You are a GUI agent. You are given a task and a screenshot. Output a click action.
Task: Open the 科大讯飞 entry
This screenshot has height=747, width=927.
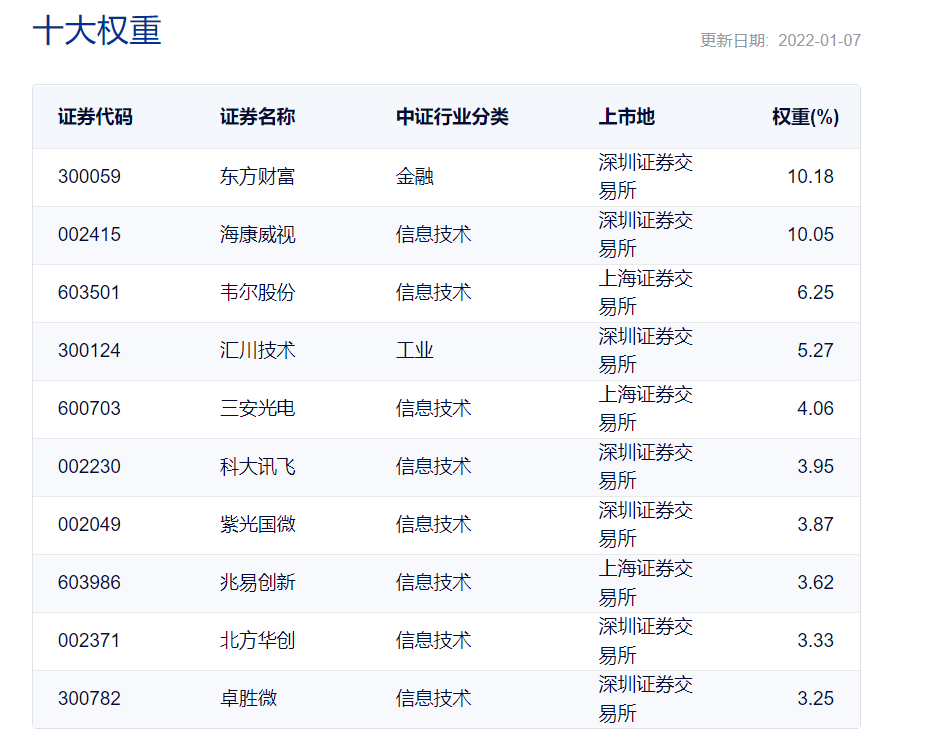pyautogui.click(x=257, y=467)
